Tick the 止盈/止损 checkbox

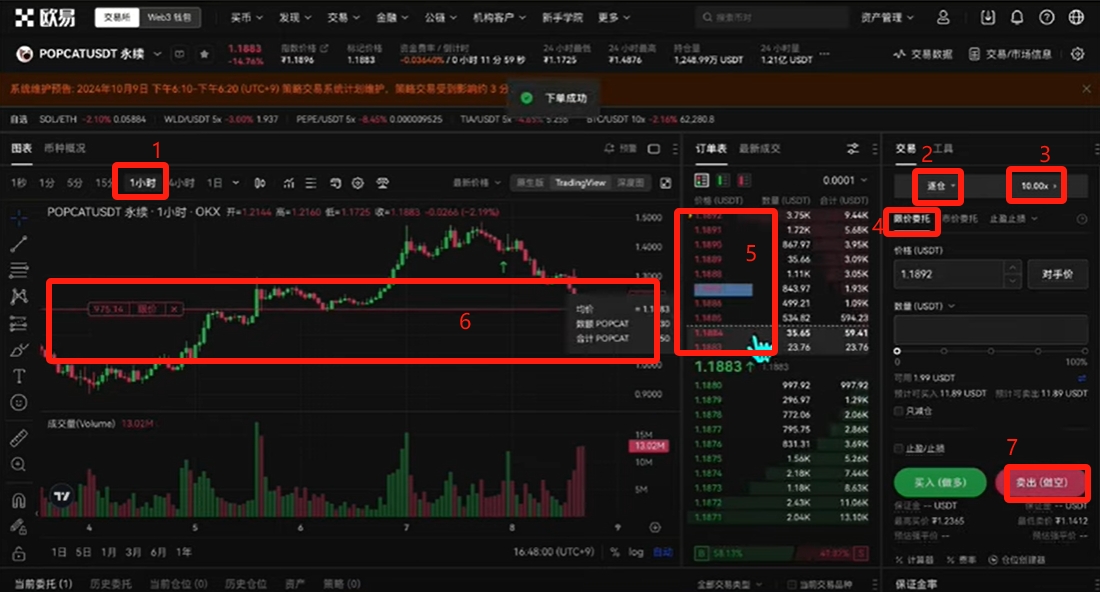click(x=898, y=448)
